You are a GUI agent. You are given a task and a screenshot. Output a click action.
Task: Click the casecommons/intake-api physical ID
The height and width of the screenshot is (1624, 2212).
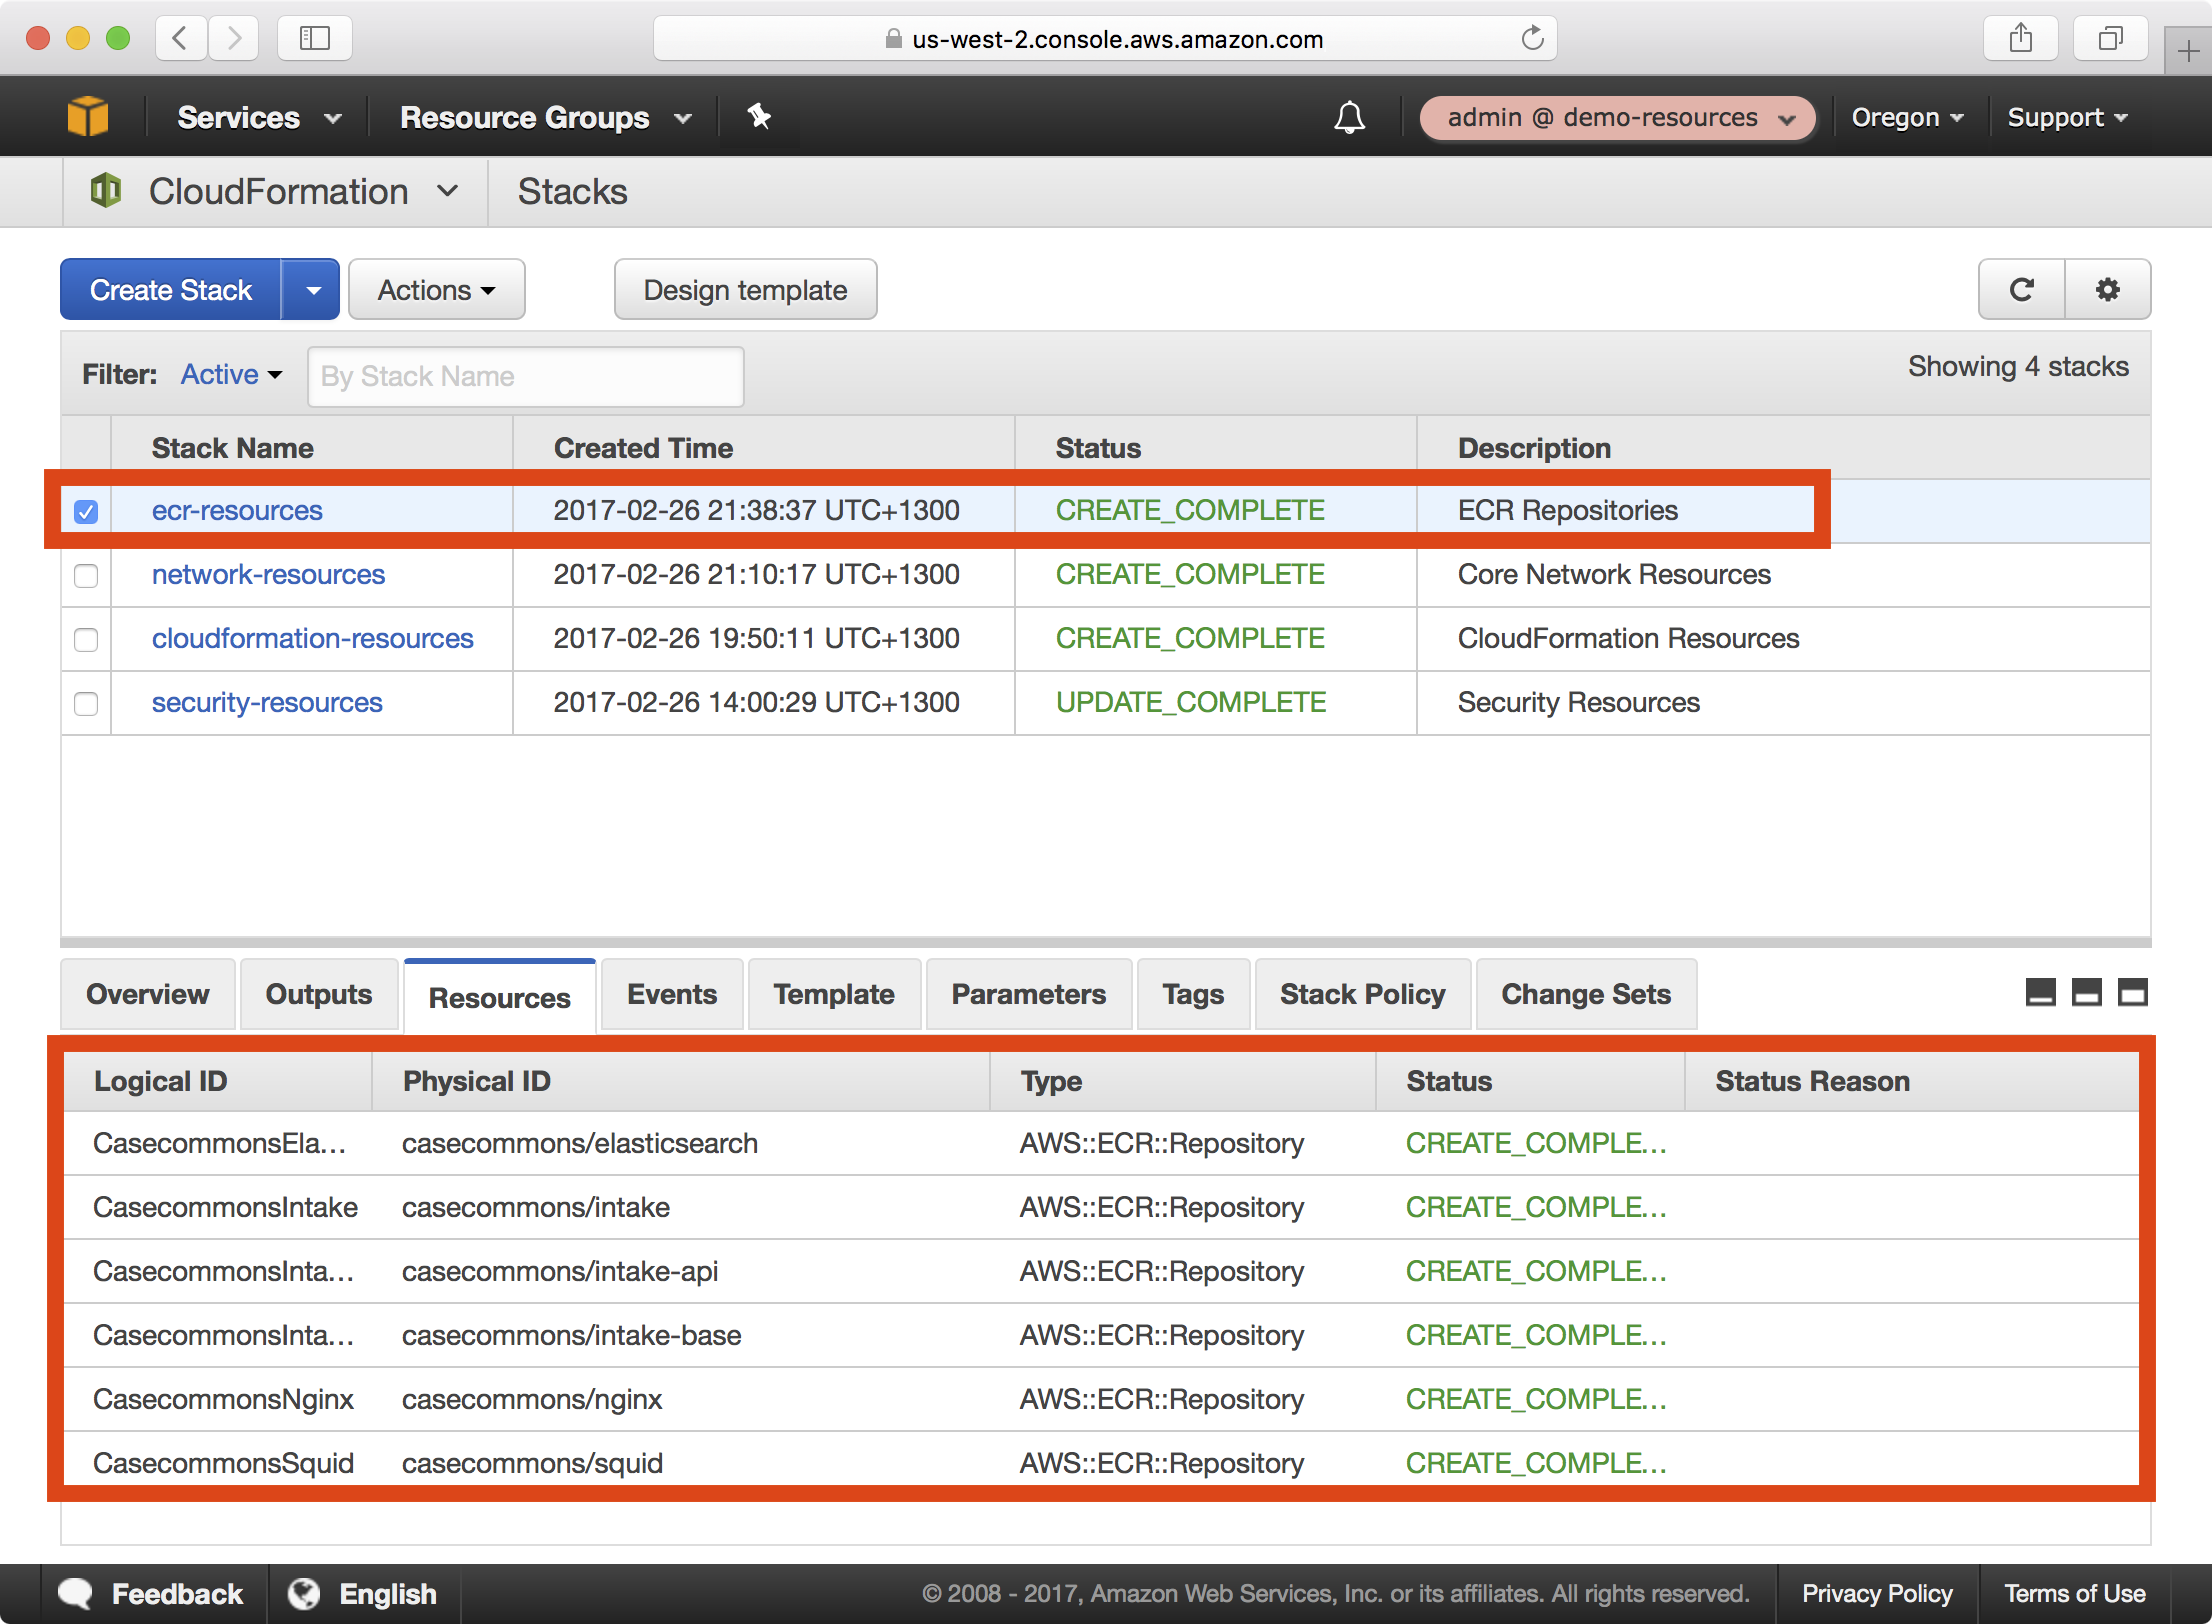click(x=560, y=1272)
